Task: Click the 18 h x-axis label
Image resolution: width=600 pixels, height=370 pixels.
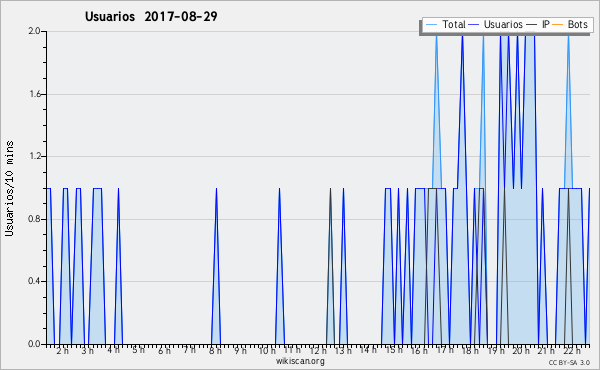Action: pyautogui.click(x=470, y=351)
